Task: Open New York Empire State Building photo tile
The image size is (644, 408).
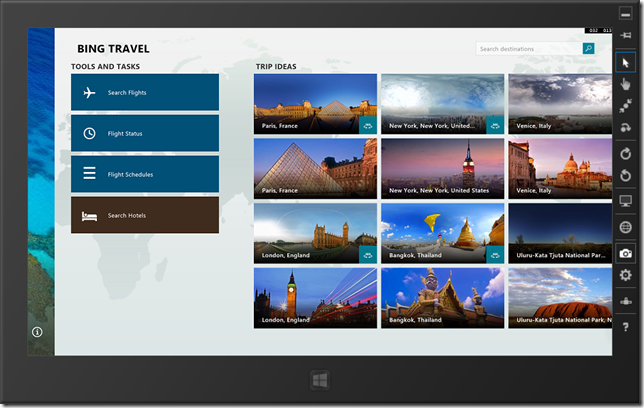Action: click(442, 168)
